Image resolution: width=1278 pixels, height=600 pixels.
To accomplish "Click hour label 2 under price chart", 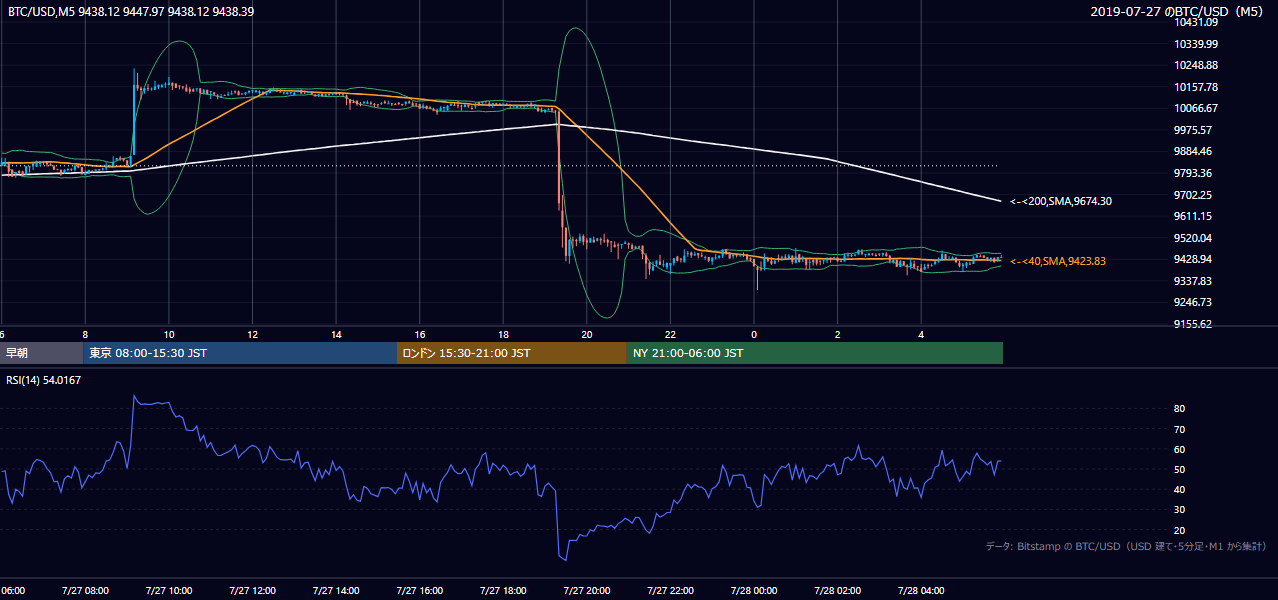I will (838, 334).
